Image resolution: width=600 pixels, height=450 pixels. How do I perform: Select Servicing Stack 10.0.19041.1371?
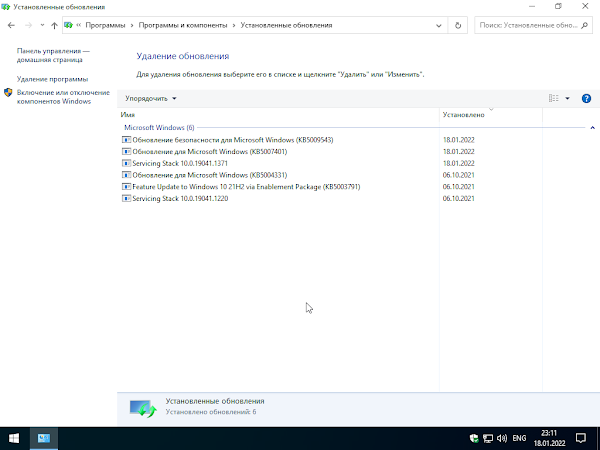click(x=180, y=163)
